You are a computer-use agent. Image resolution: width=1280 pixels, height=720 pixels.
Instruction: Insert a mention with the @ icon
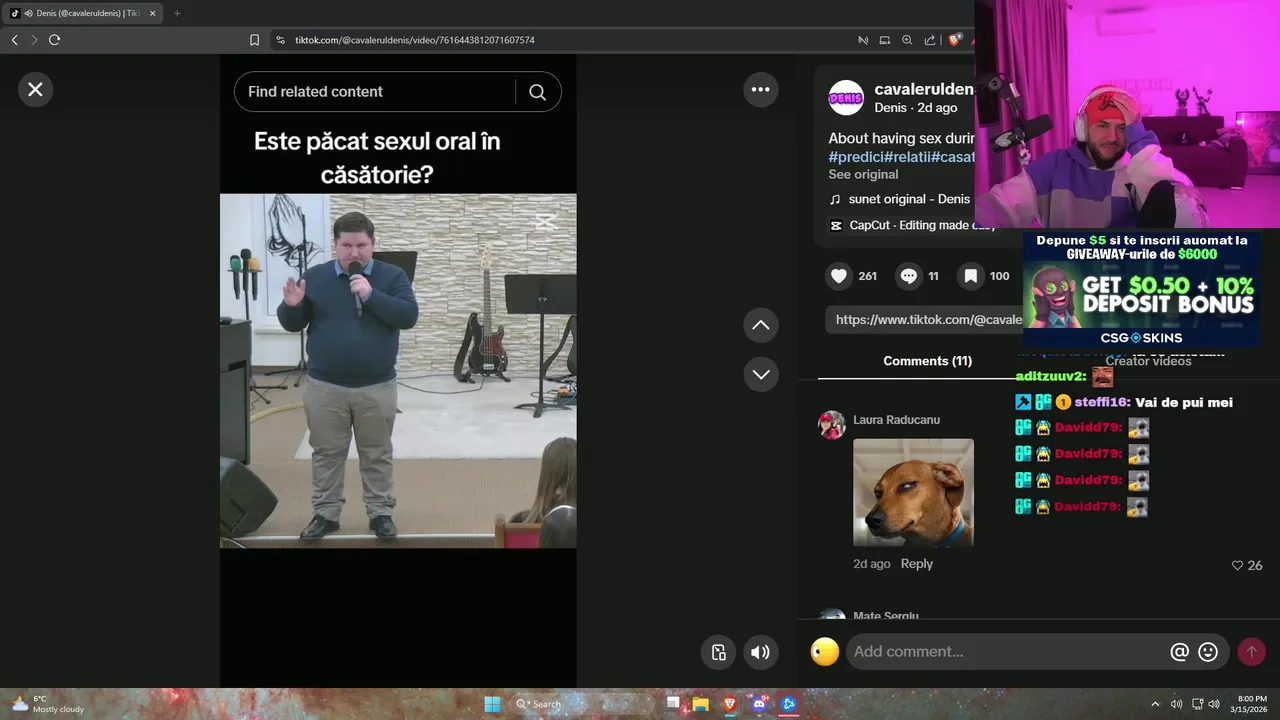pyautogui.click(x=1180, y=652)
